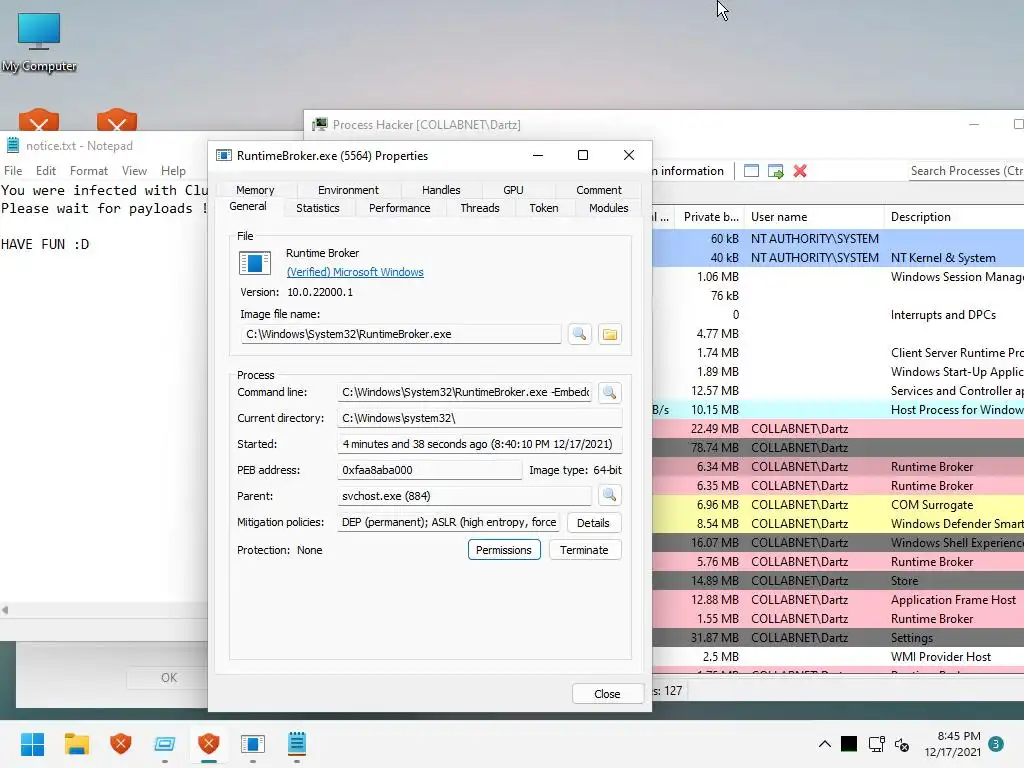Click the Properties dialog title bar icon
1024x768 pixels.
click(x=224, y=155)
